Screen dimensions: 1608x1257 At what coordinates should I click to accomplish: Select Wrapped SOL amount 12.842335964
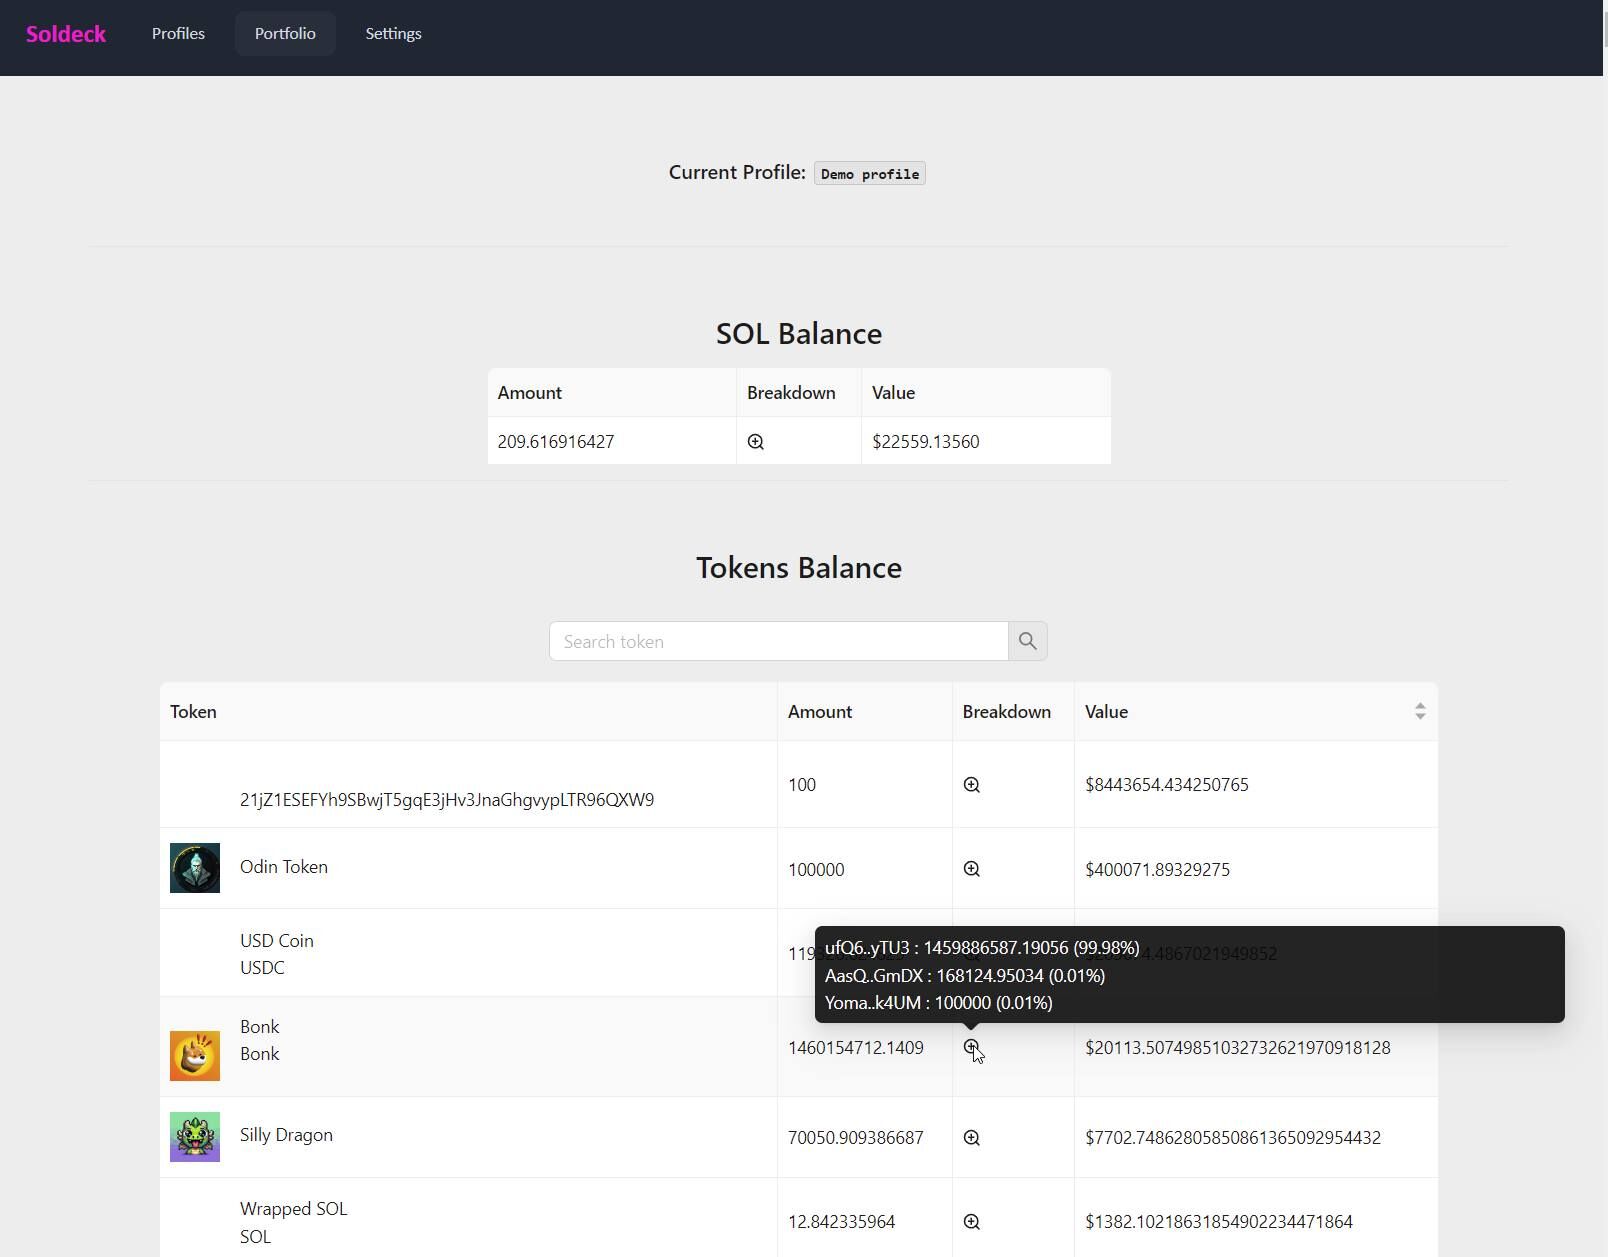[x=842, y=1222]
